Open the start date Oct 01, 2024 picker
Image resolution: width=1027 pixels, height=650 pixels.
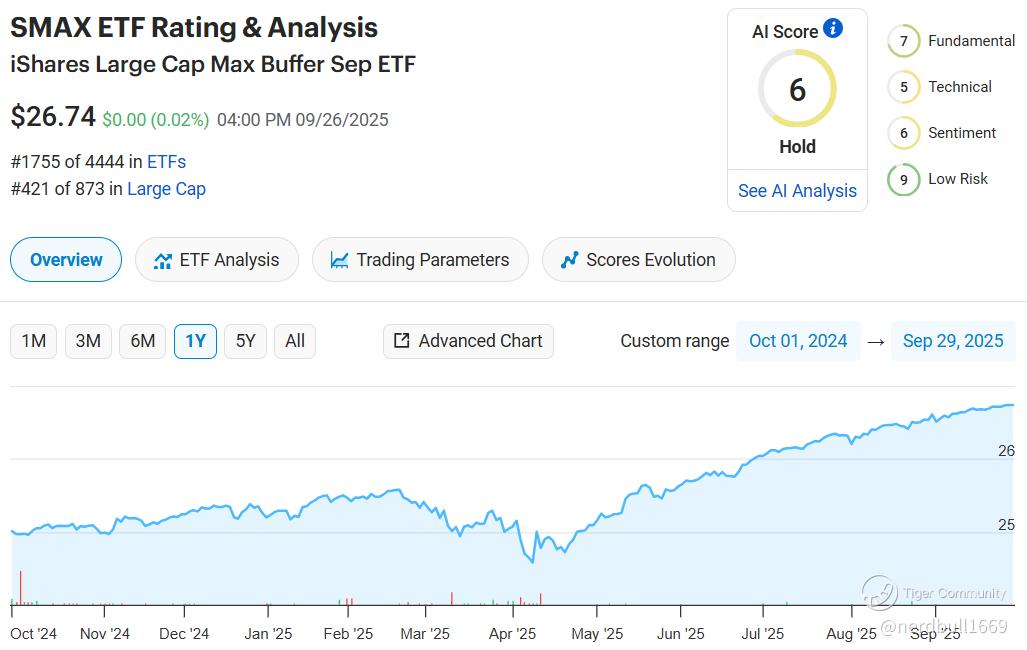point(798,341)
